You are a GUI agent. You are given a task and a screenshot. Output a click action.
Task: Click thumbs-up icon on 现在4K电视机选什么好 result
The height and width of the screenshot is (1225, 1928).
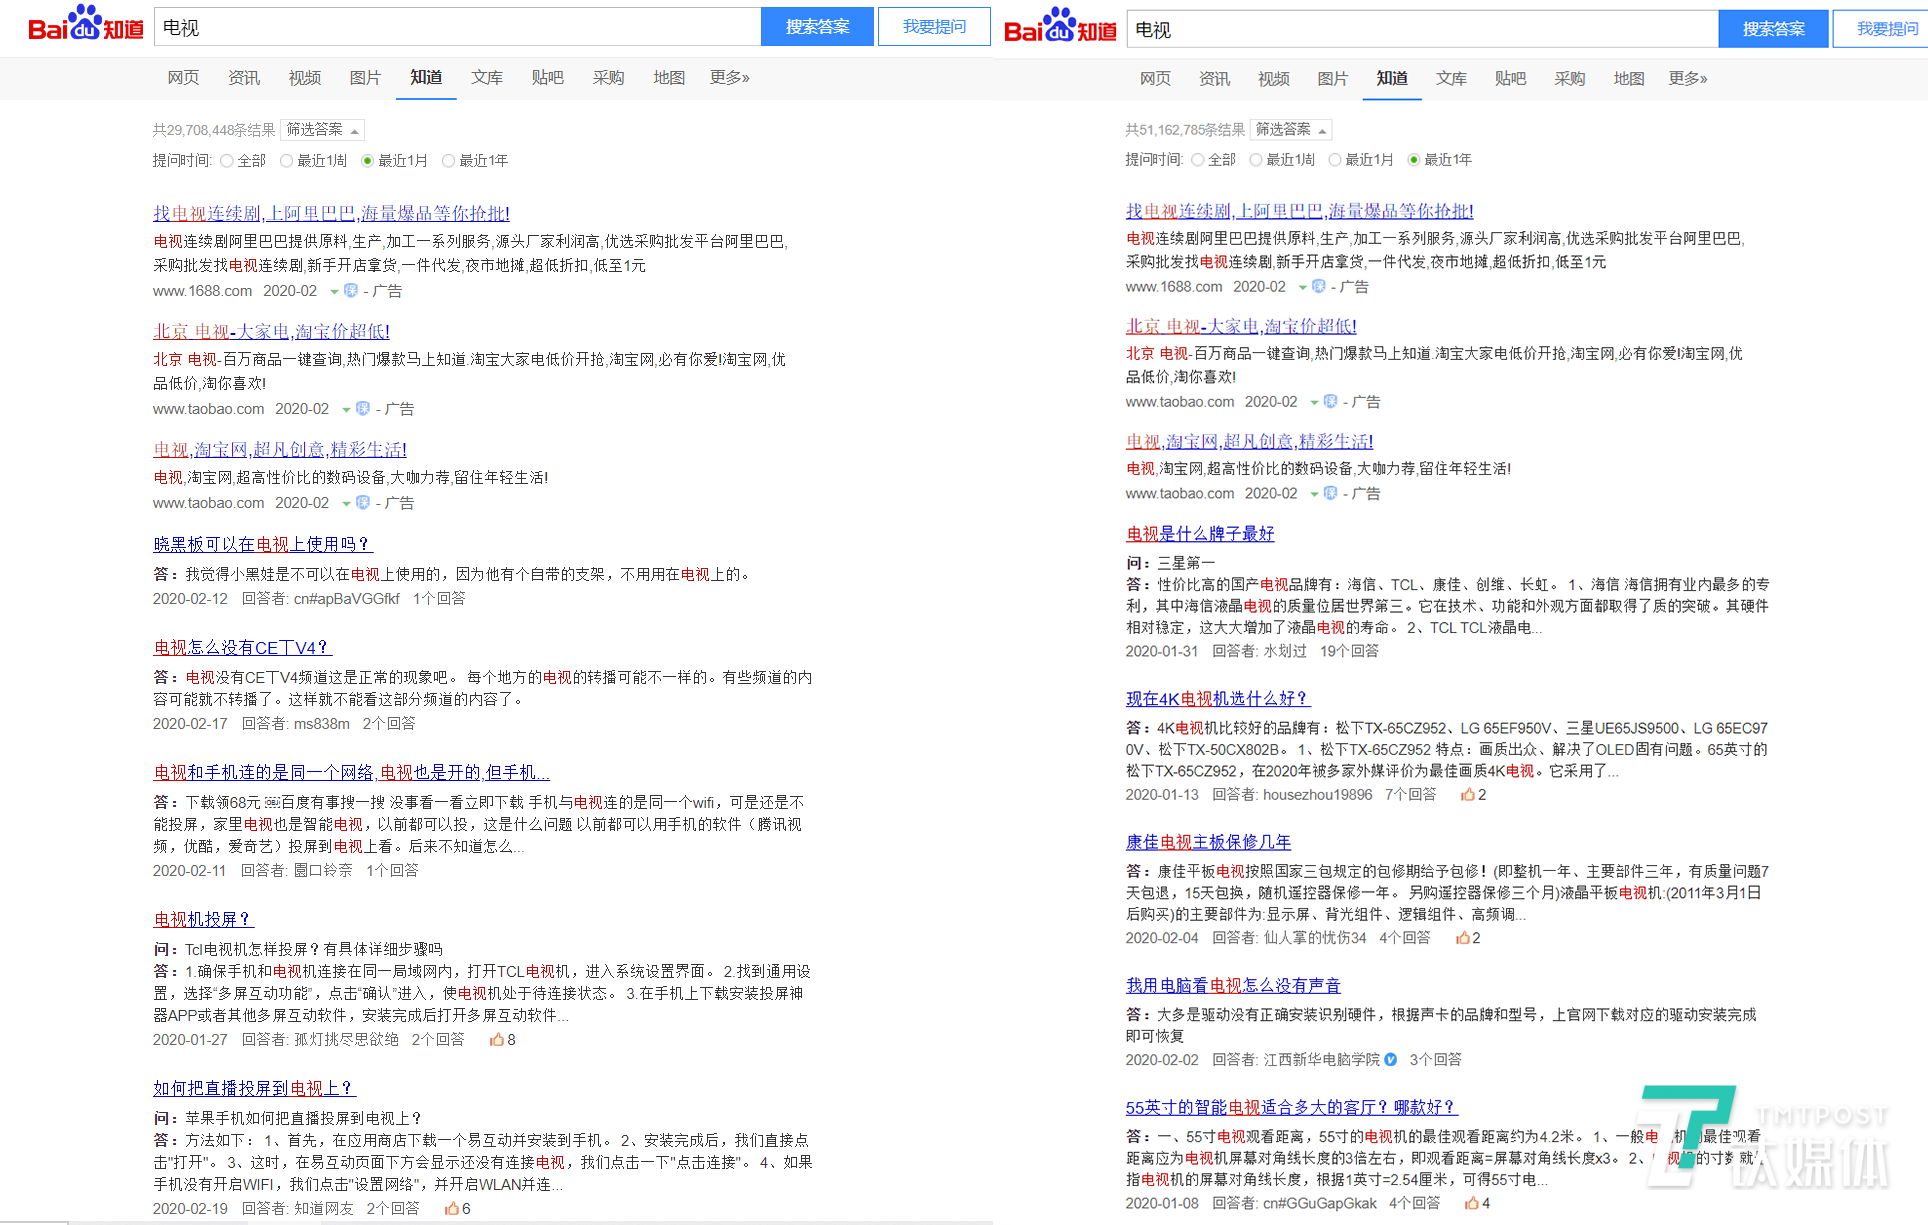pyautogui.click(x=1467, y=795)
